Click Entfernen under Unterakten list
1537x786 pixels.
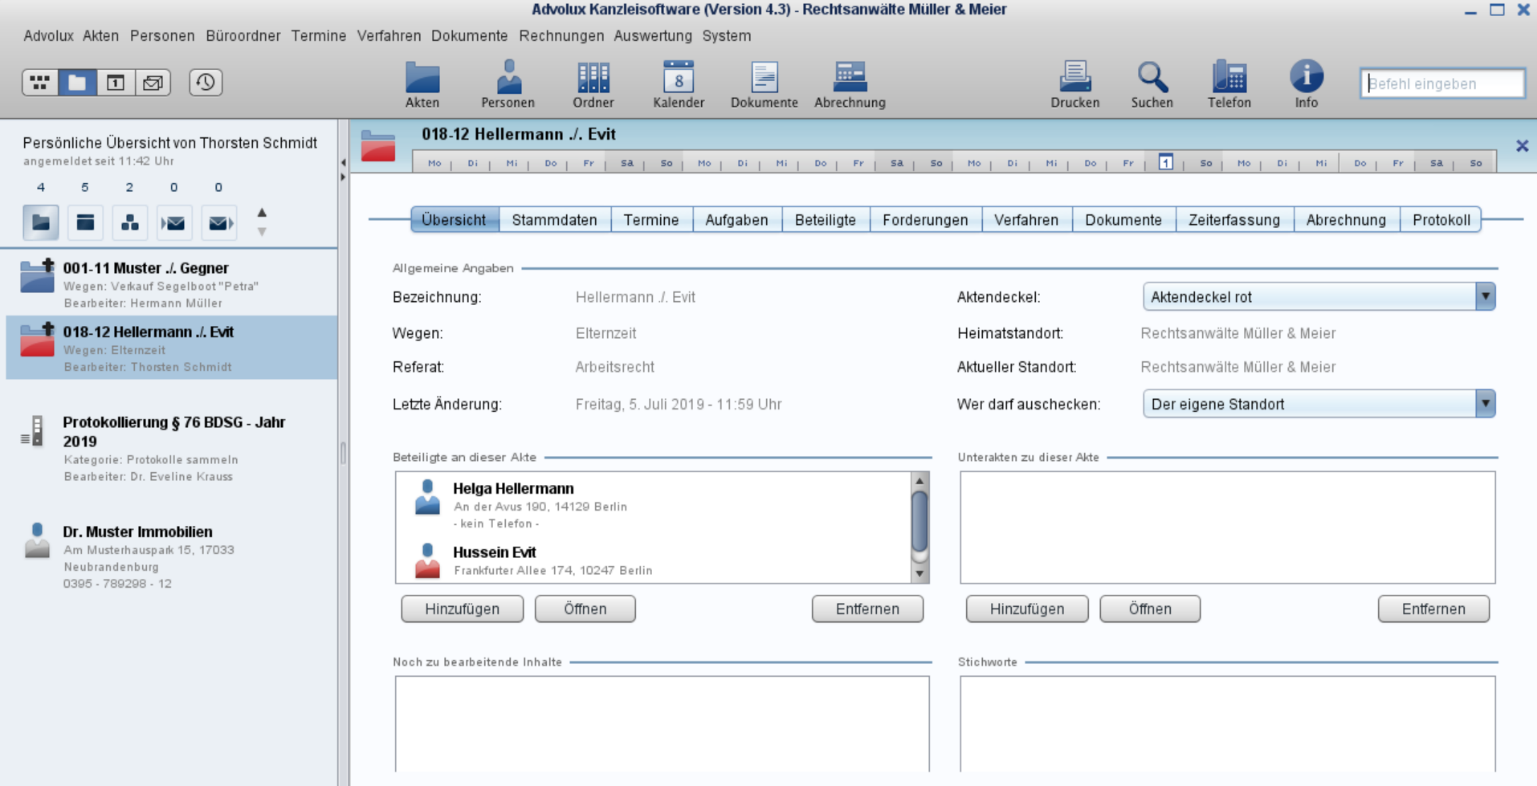pyautogui.click(x=1434, y=609)
